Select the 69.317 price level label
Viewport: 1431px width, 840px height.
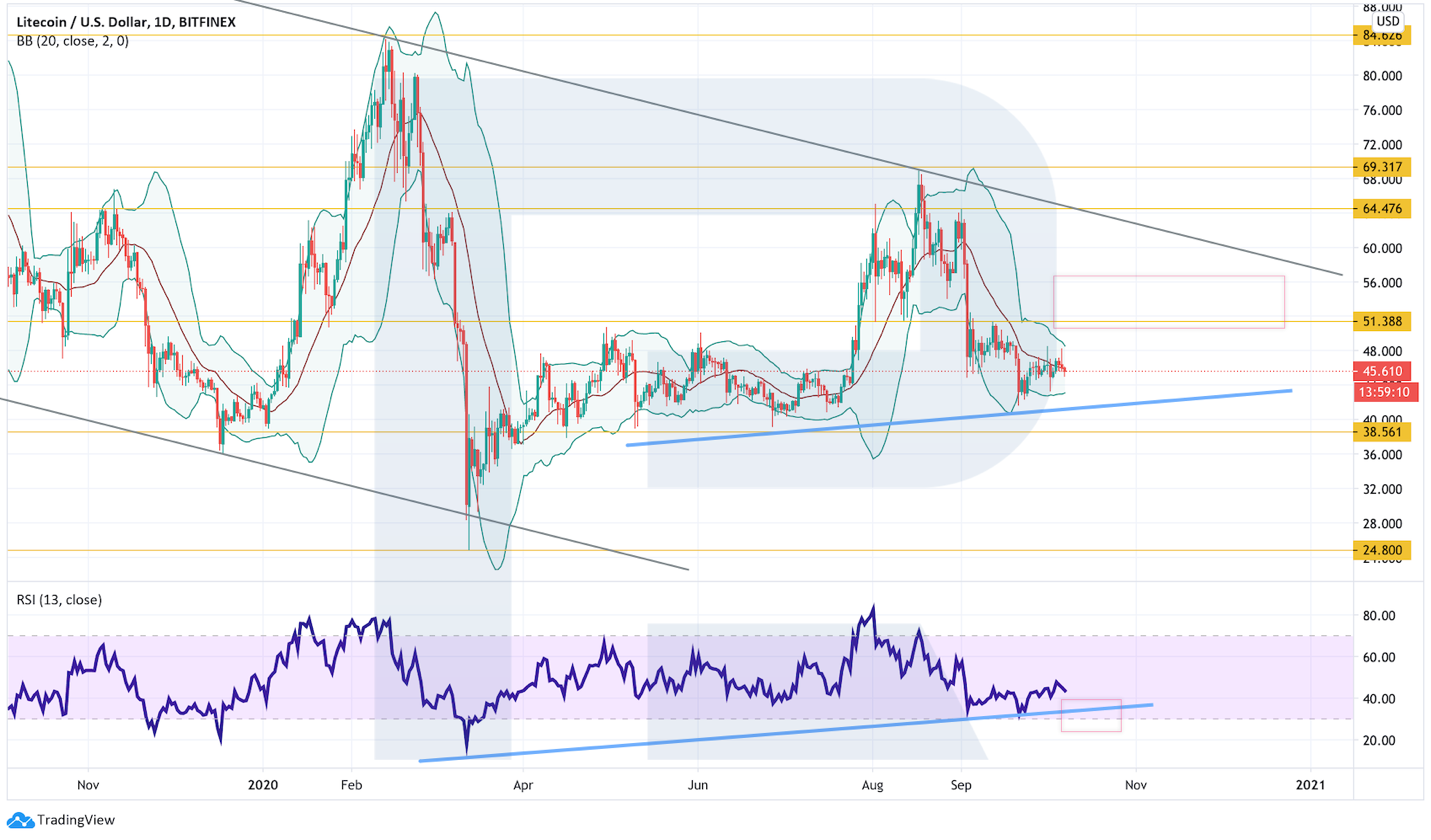(1381, 167)
